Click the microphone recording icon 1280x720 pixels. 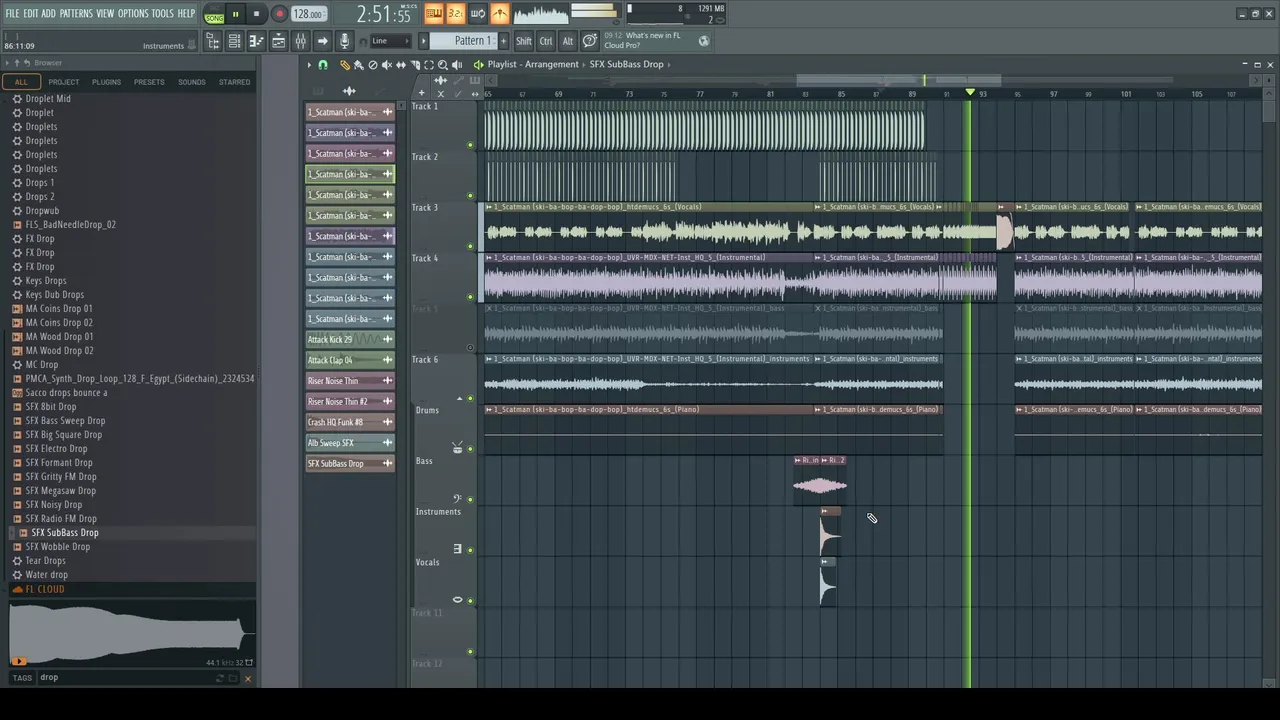coord(344,41)
